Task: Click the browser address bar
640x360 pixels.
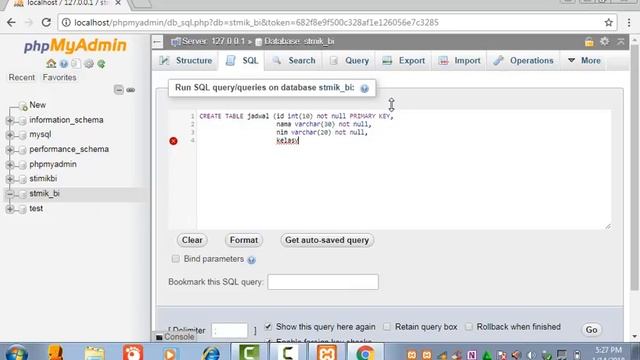Action: click(338, 22)
